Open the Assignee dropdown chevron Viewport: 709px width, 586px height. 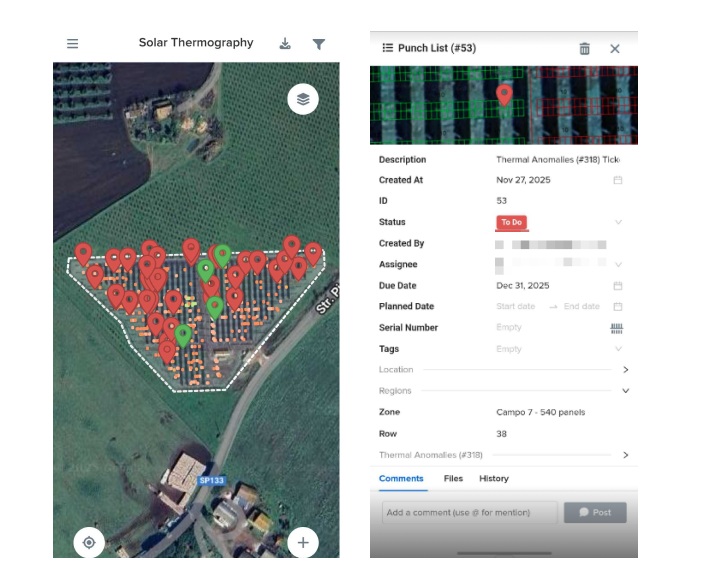[x=618, y=265]
